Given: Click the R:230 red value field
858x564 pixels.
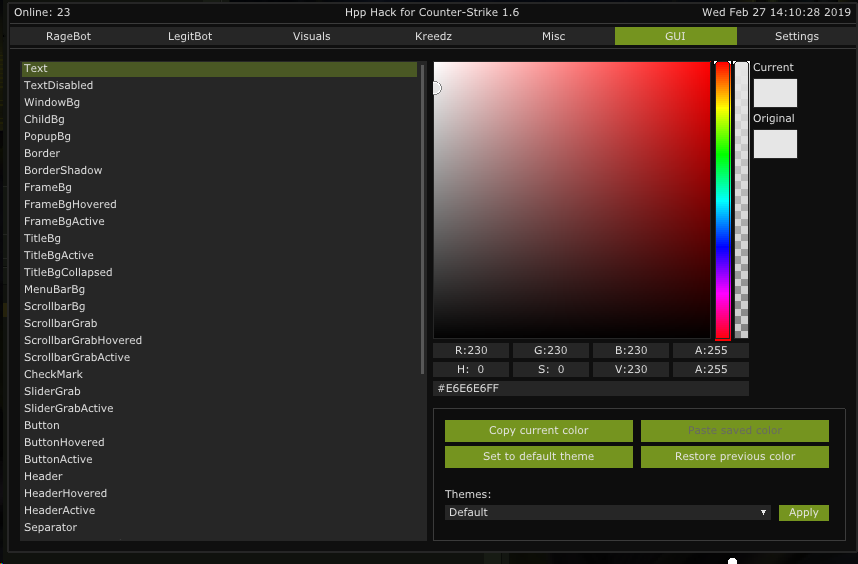Looking at the screenshot, I should [x=471, y=351].
